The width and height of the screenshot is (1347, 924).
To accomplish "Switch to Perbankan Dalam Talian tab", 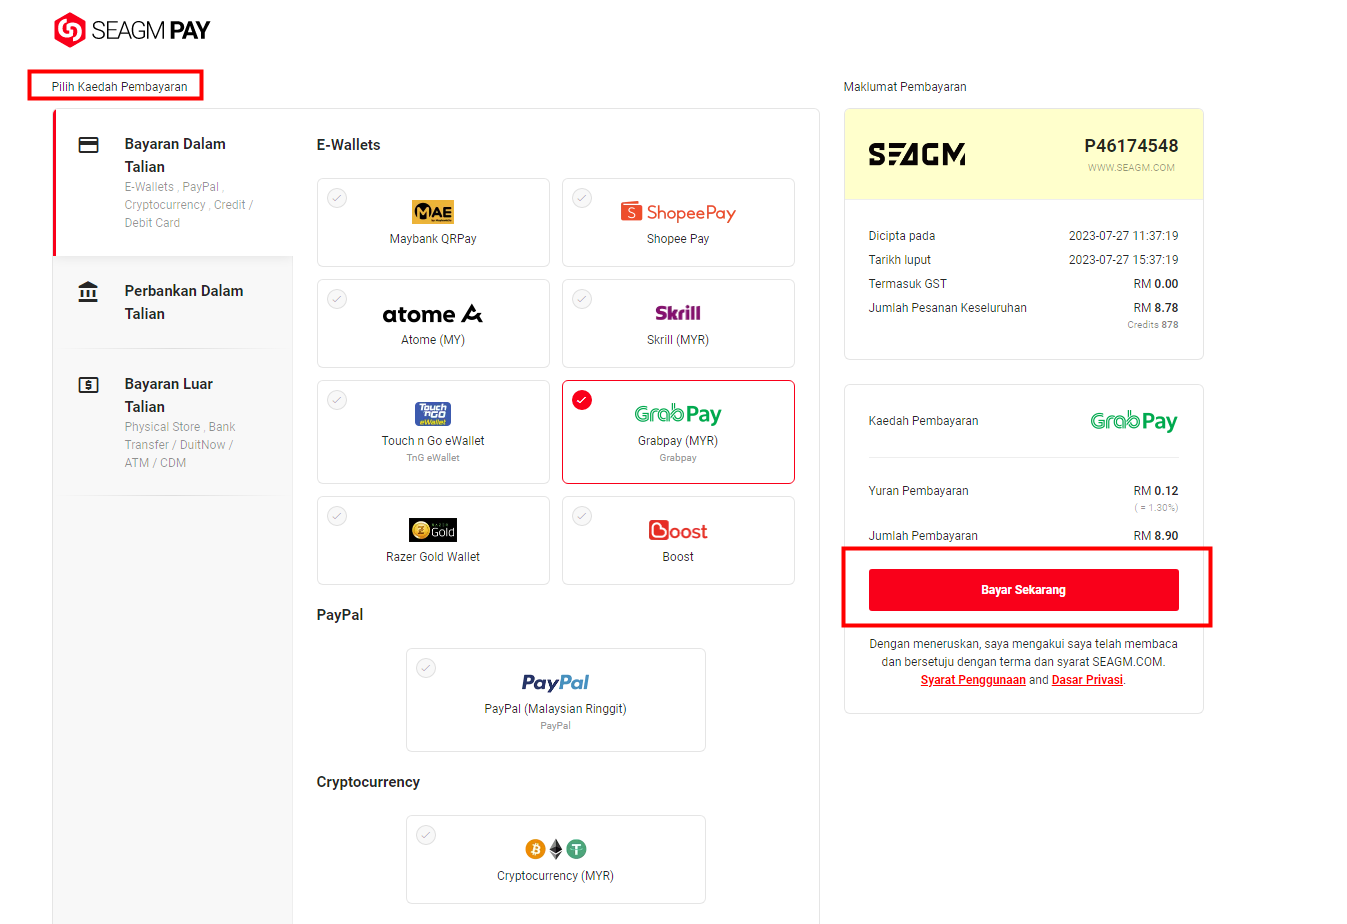I will click(173, 302).
